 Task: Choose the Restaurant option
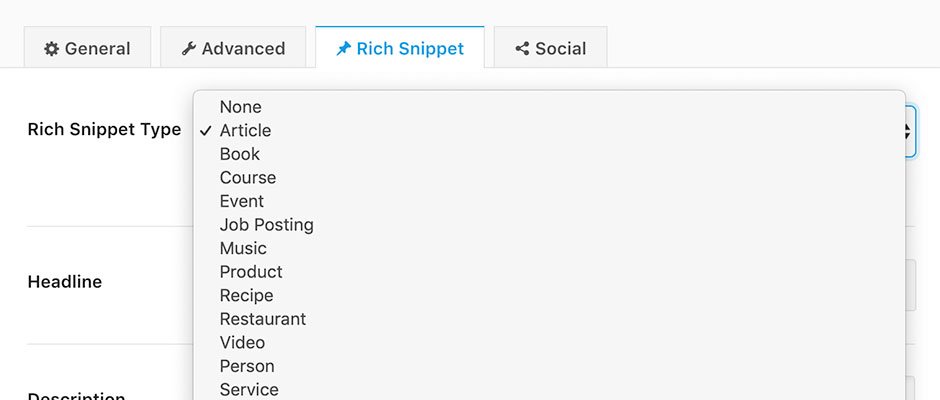coord(263,319)
